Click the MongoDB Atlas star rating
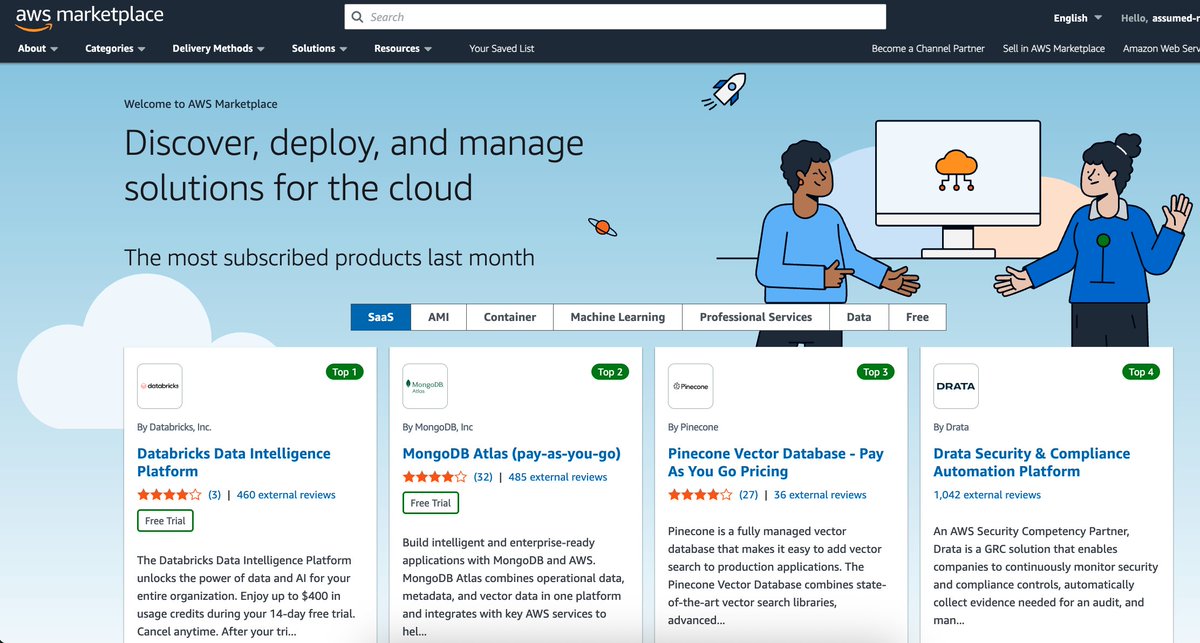Screen dimensions: 1200x643 click(434, 477)
